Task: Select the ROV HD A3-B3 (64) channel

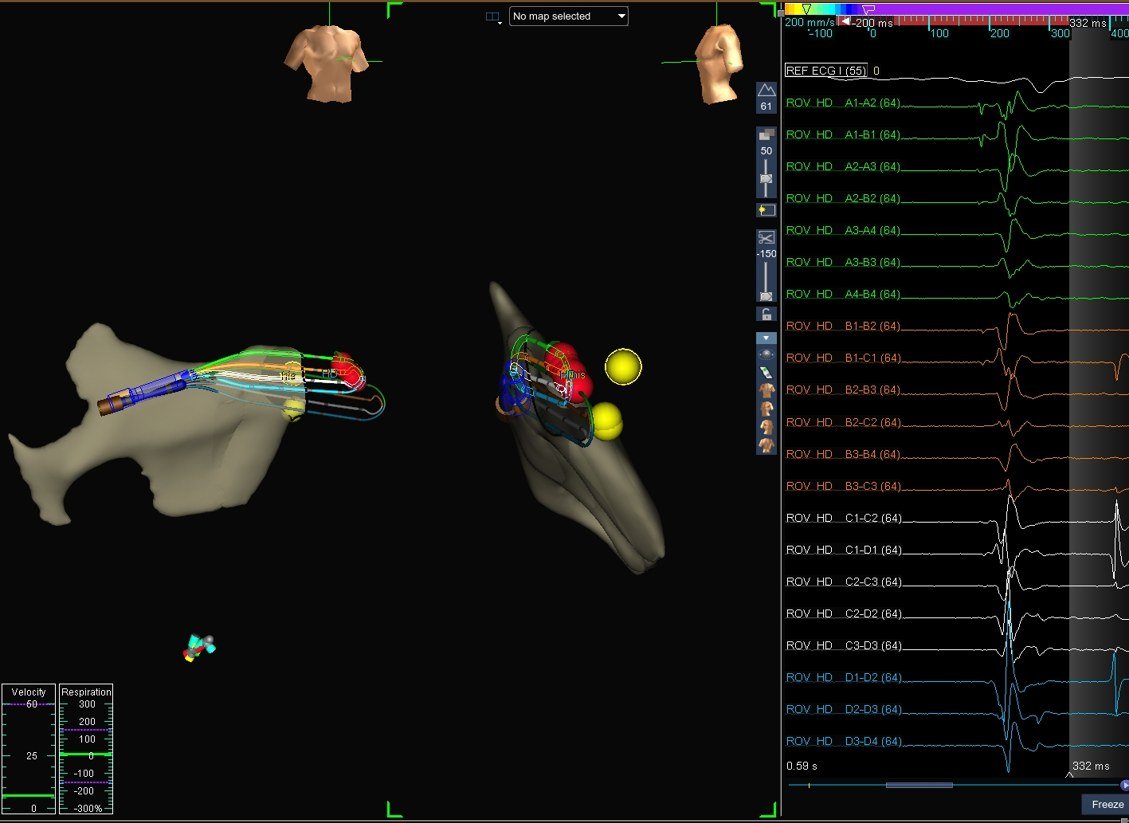Action: point(843,262)
